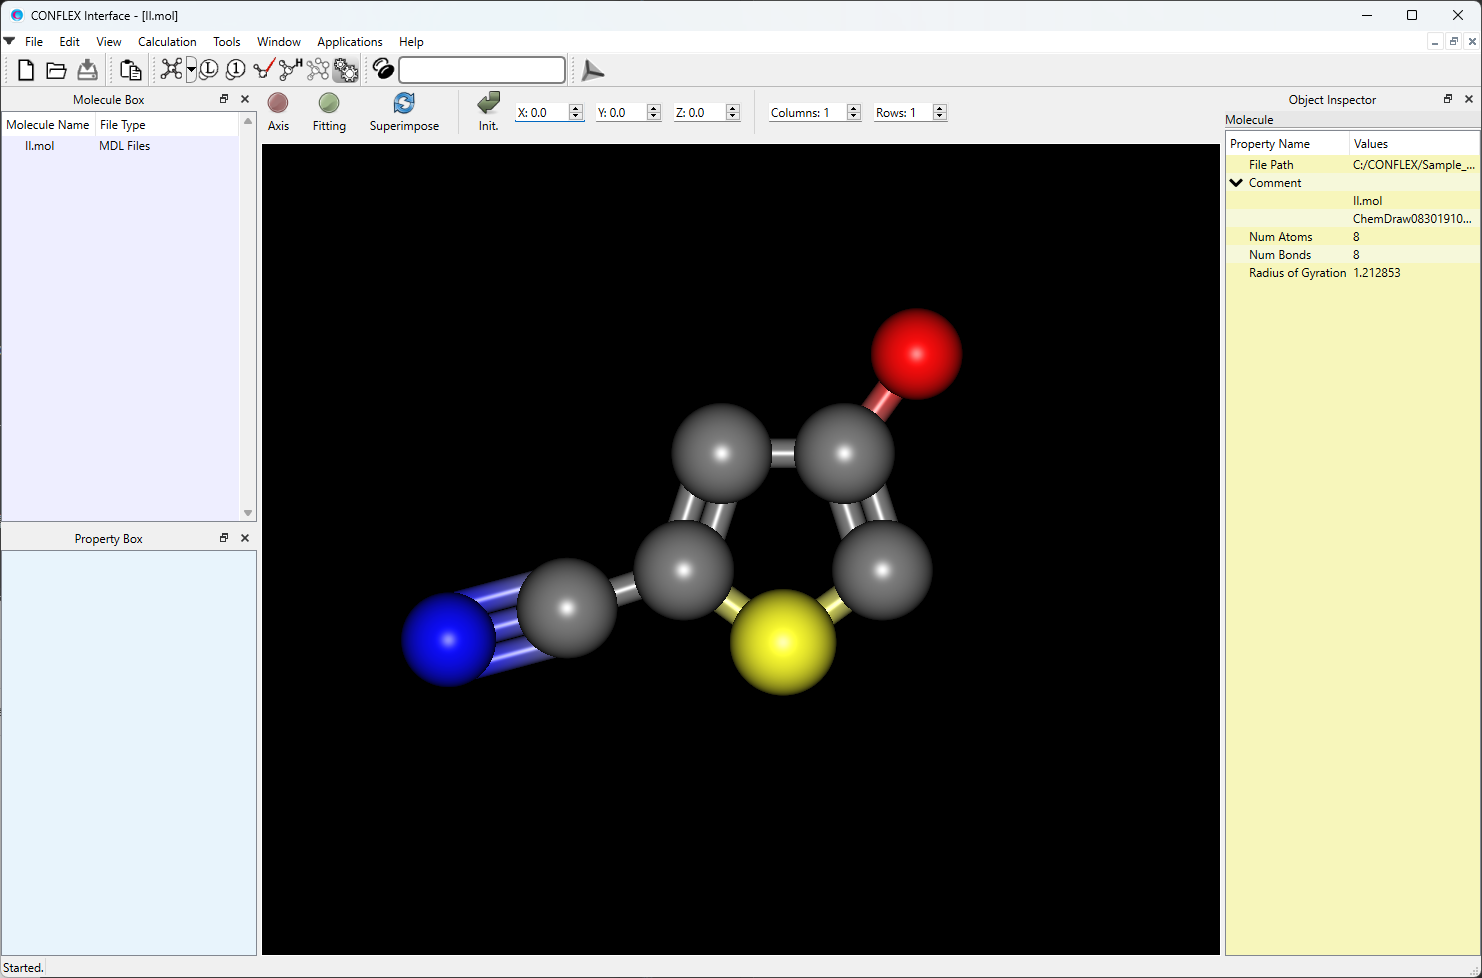The image size is (1482, 978).
Task: Run the search with the play arrow
Action: 592,70
